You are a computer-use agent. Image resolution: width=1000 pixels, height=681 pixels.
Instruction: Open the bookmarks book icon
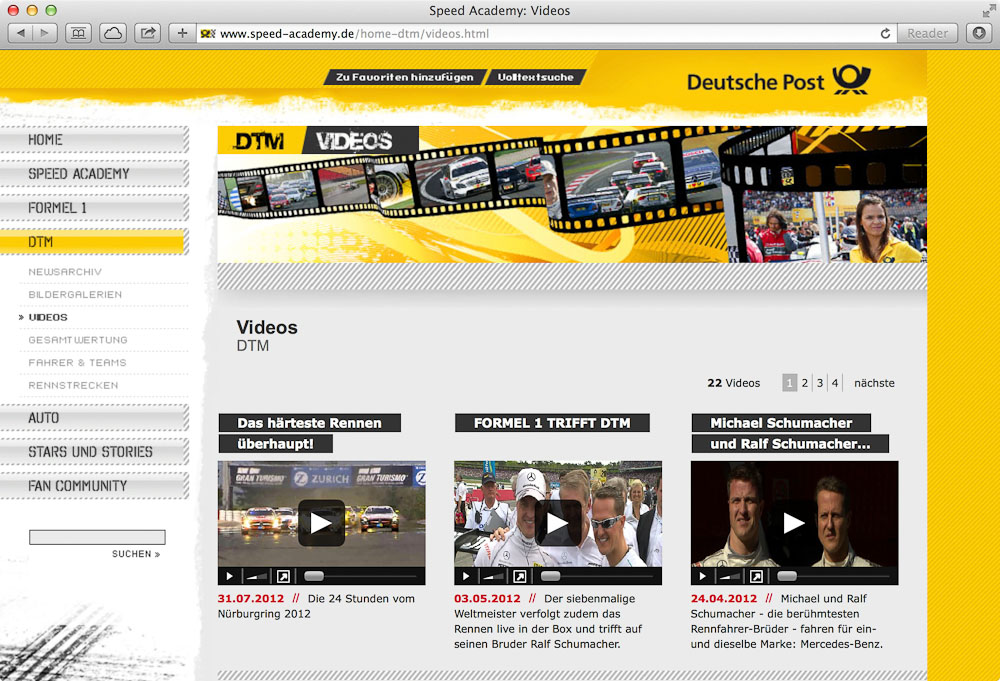click(x=78, y=33)
